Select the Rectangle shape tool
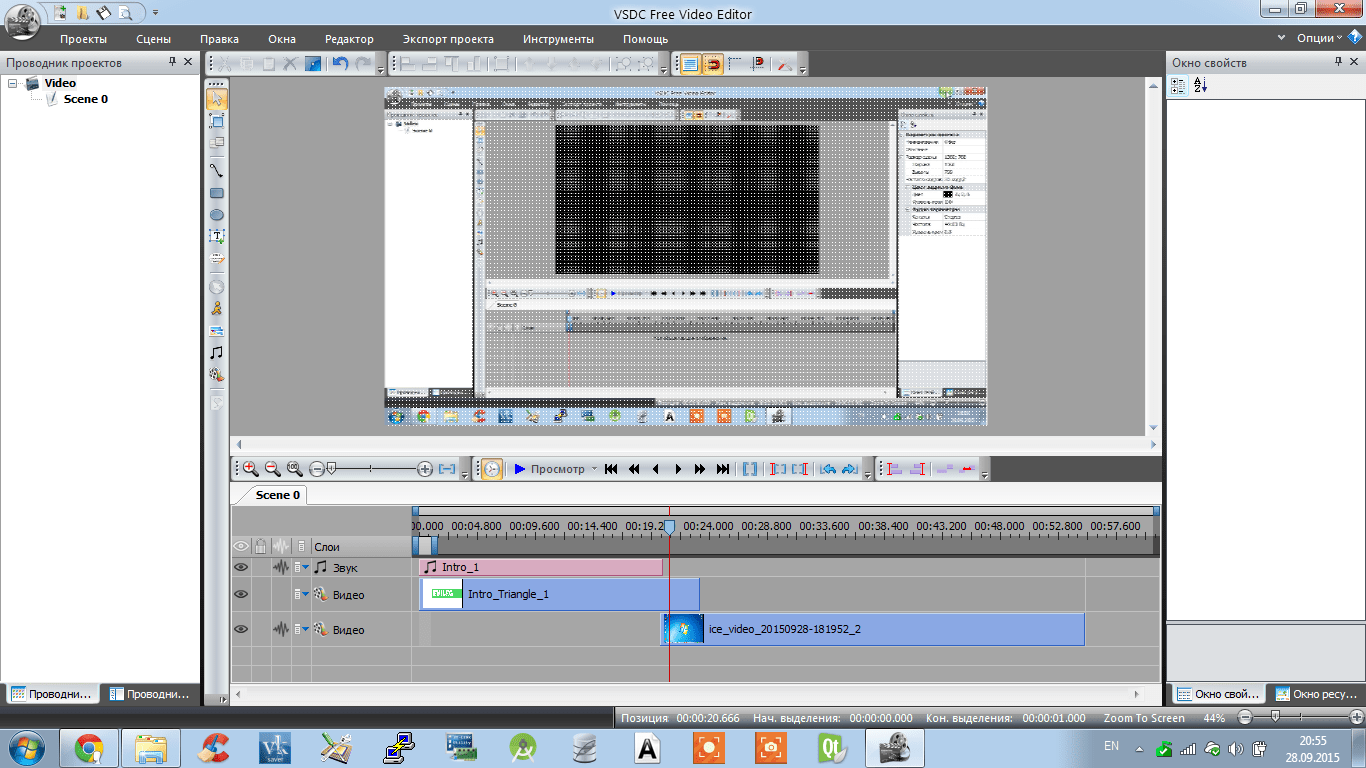This screenshot has width=1366, height=768. point(216,193)
